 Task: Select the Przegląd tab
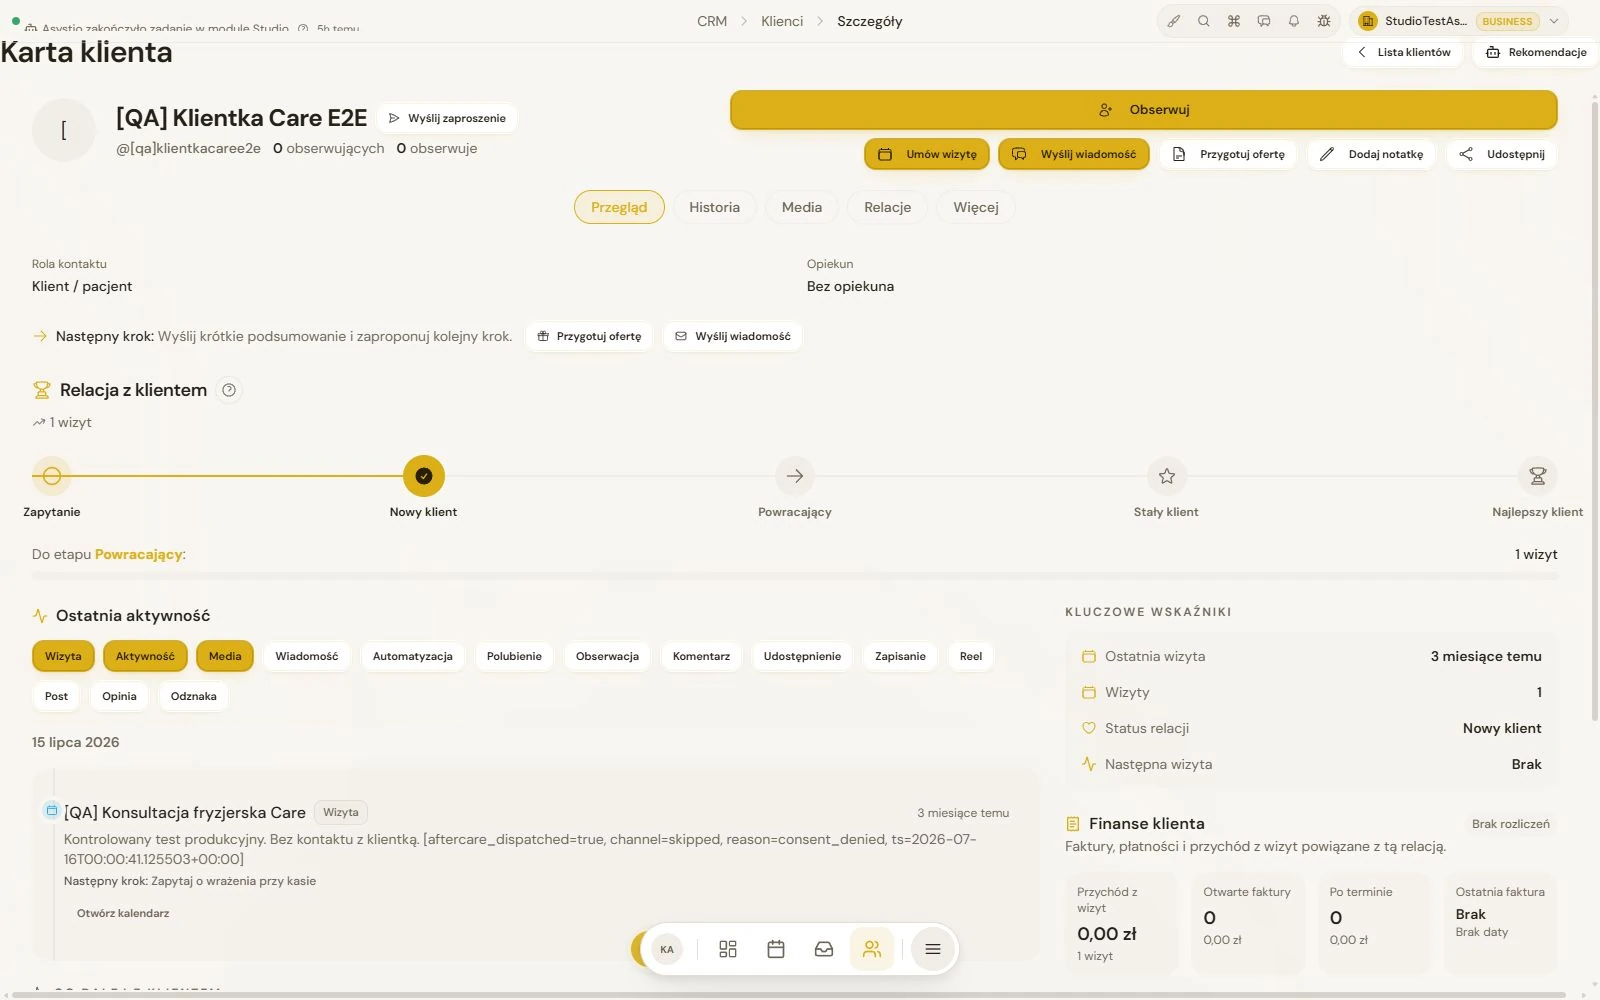tap(619, 207)
